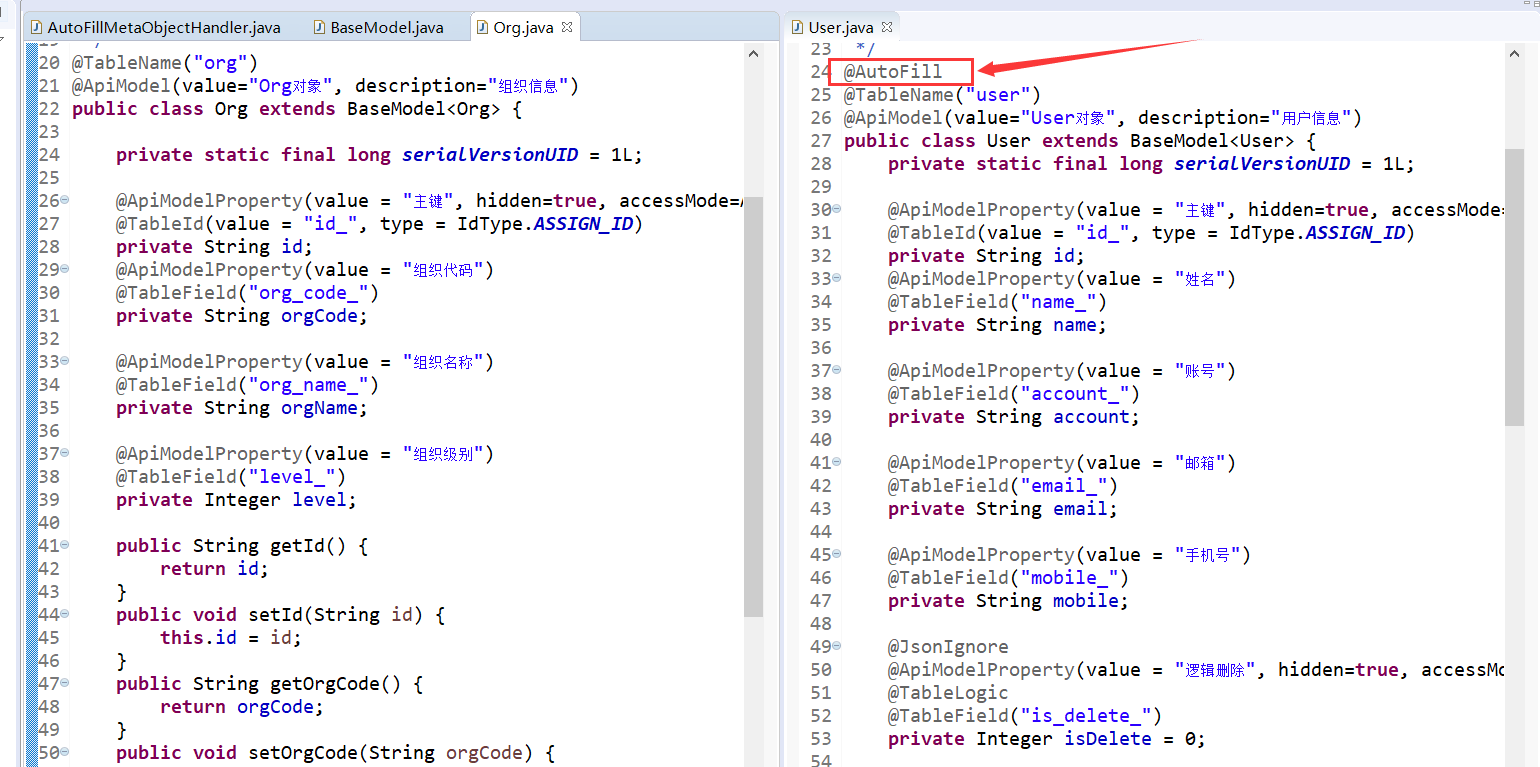Close the Org.java tab

567,27
